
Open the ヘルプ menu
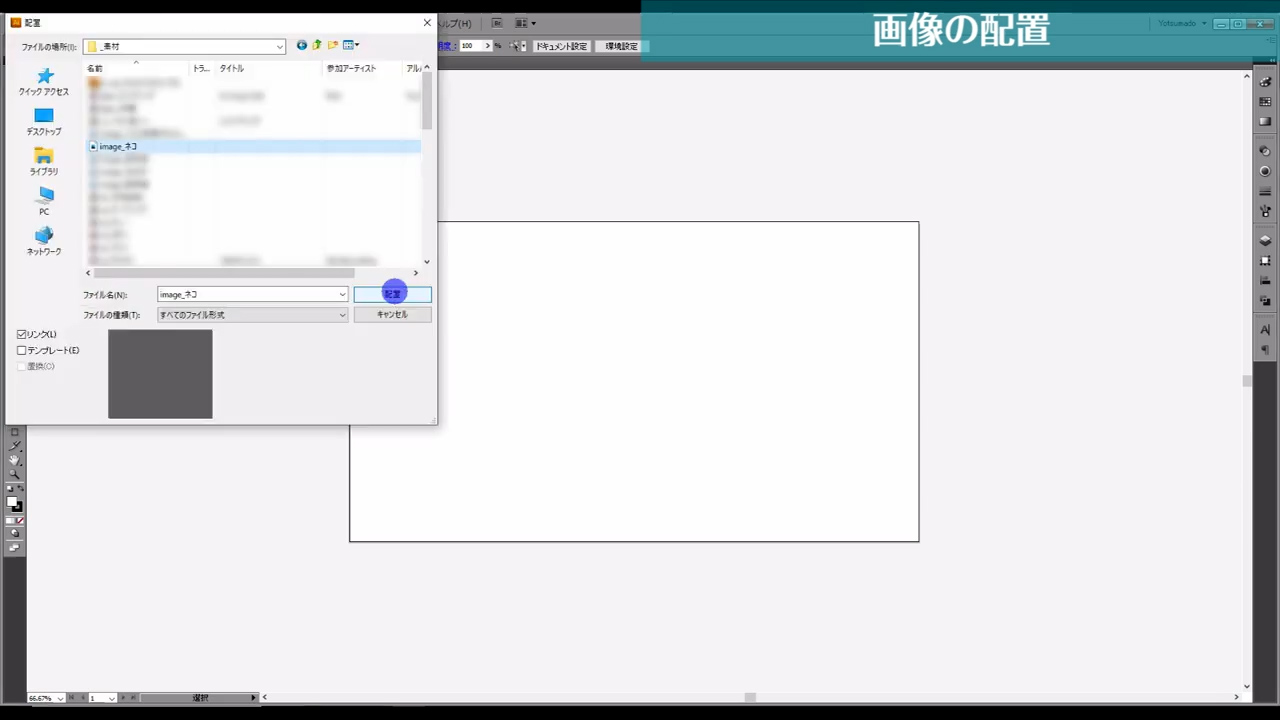pos(457,23)
